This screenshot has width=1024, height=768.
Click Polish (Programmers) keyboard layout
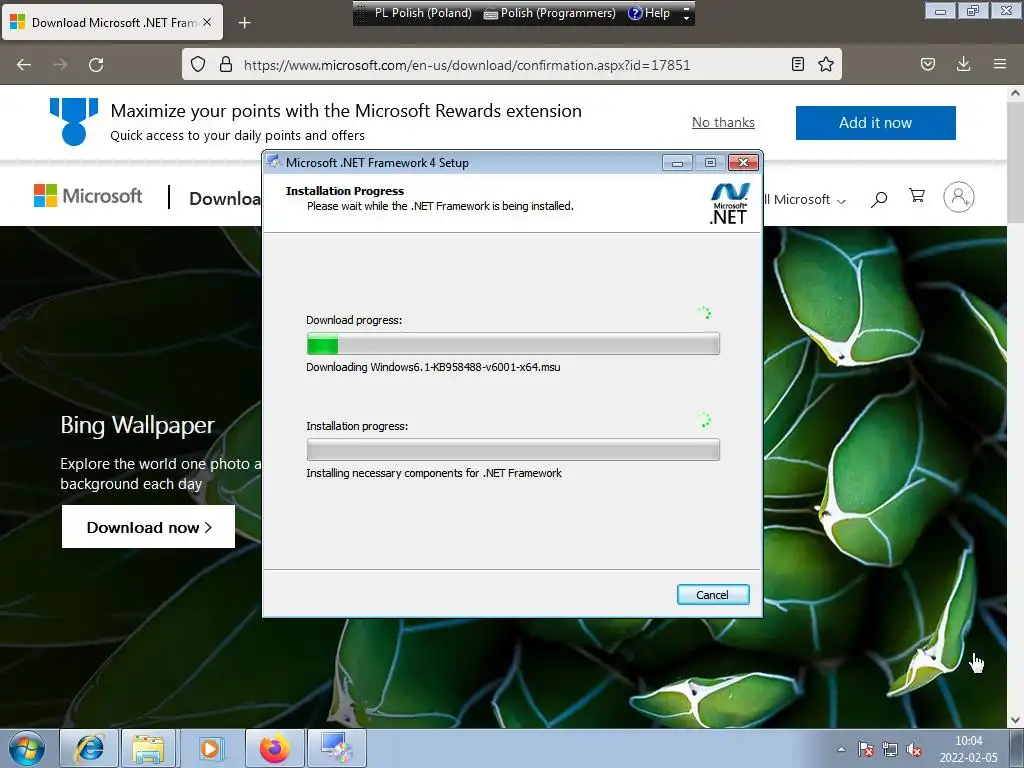point(550,13)
